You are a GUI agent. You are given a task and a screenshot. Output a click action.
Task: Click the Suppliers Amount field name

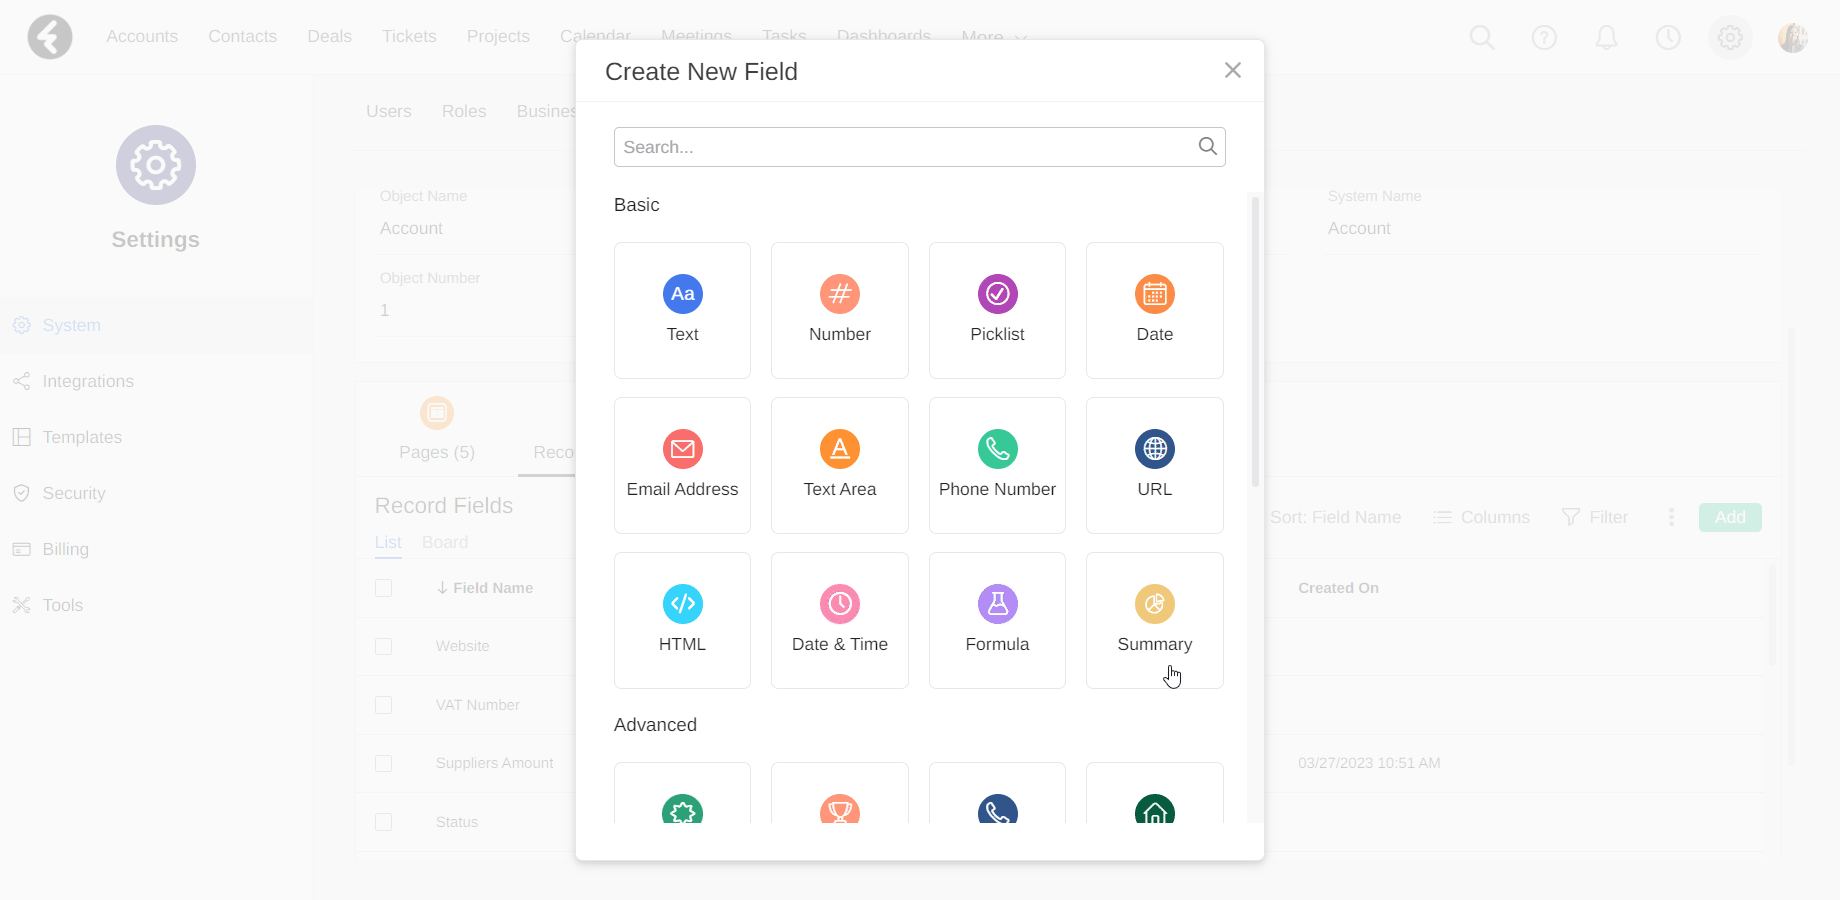pyautogui.click(x=494, y=763)
